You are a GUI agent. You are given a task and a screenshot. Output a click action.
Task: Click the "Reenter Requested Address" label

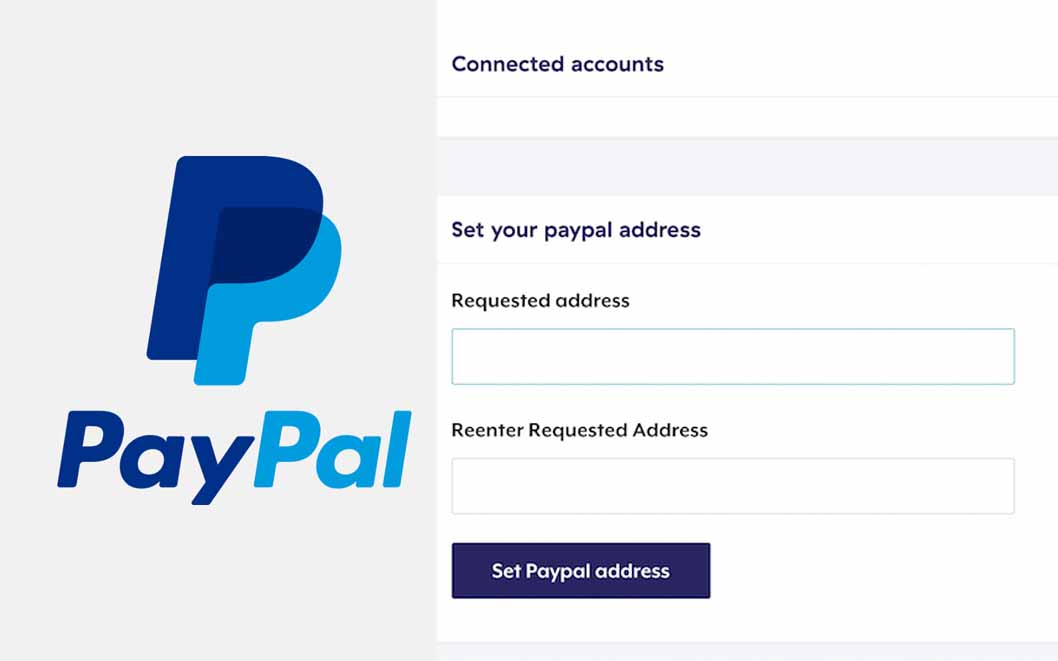click(x=580, y=430)
